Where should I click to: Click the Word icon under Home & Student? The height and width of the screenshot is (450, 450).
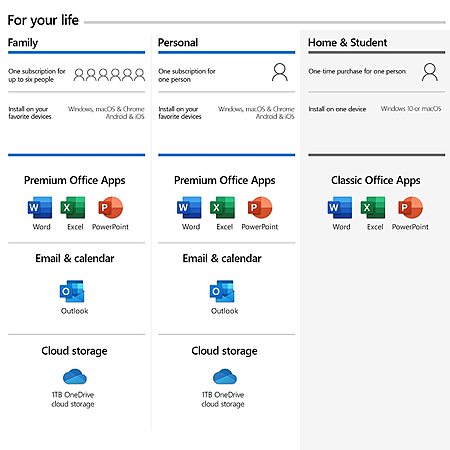click(340, 207)
